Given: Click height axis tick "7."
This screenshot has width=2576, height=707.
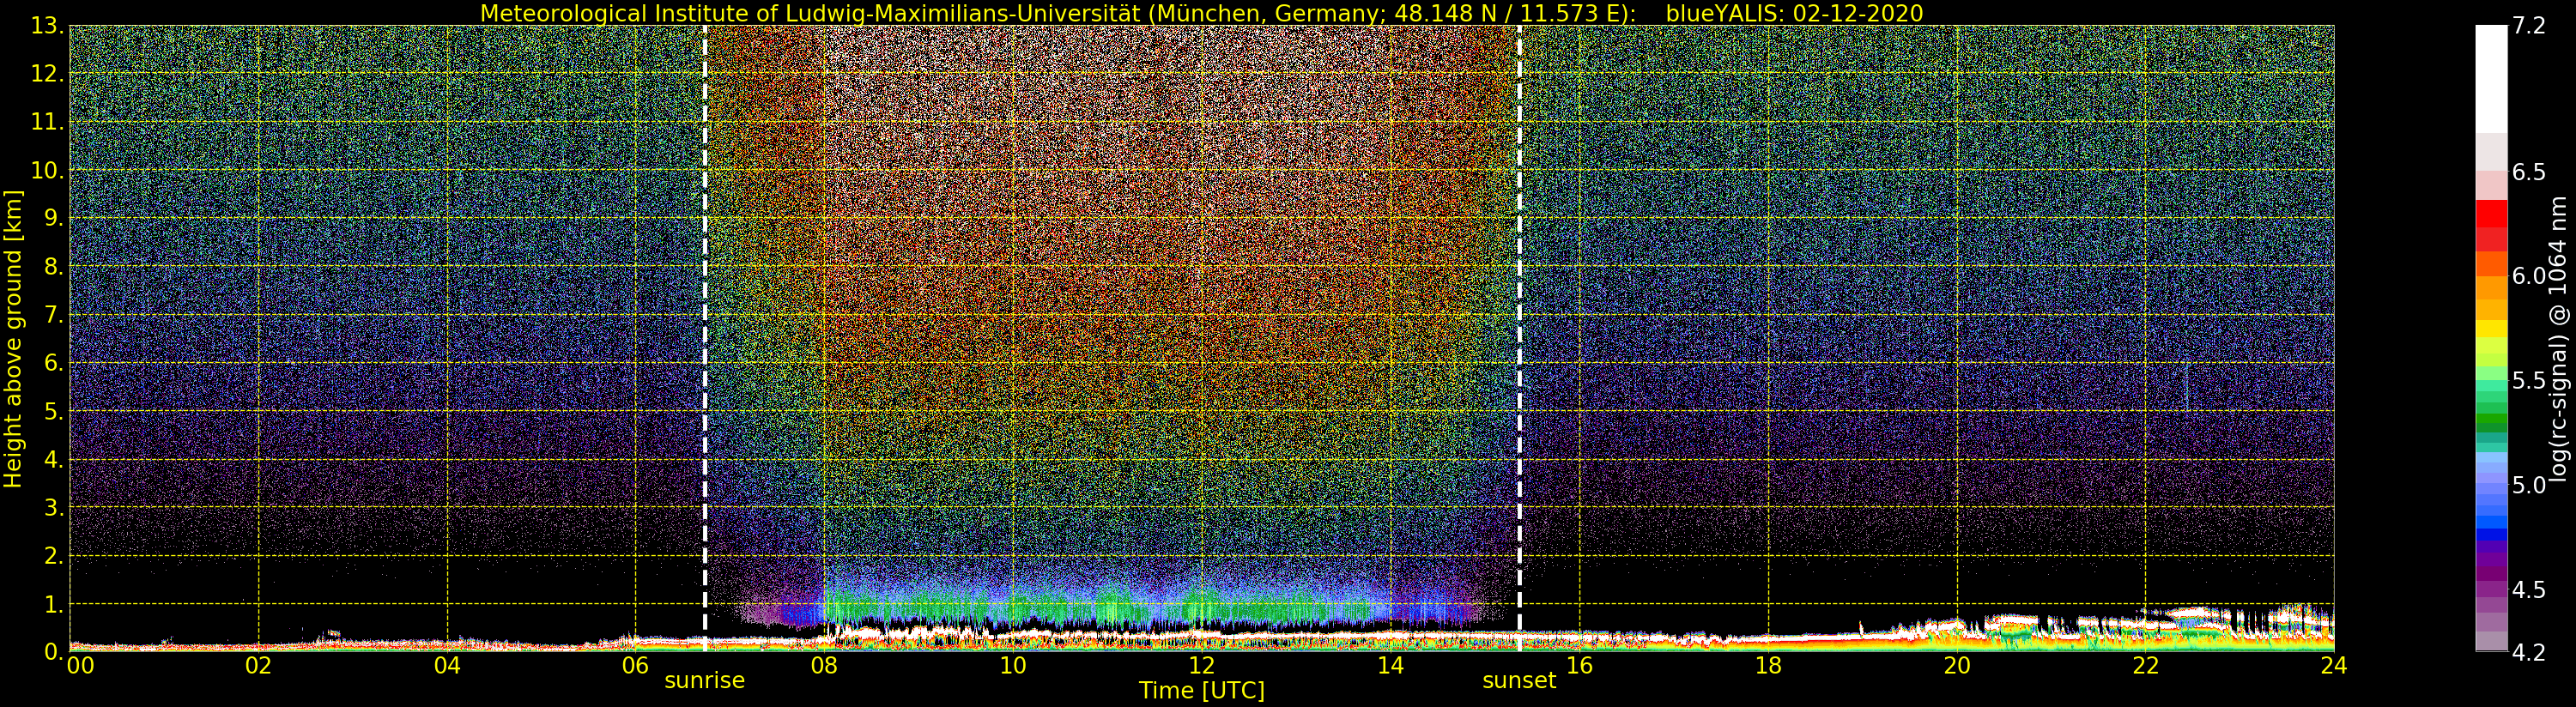Looking at the screenshot, I should pyautogui.click(x=53, y=315).
